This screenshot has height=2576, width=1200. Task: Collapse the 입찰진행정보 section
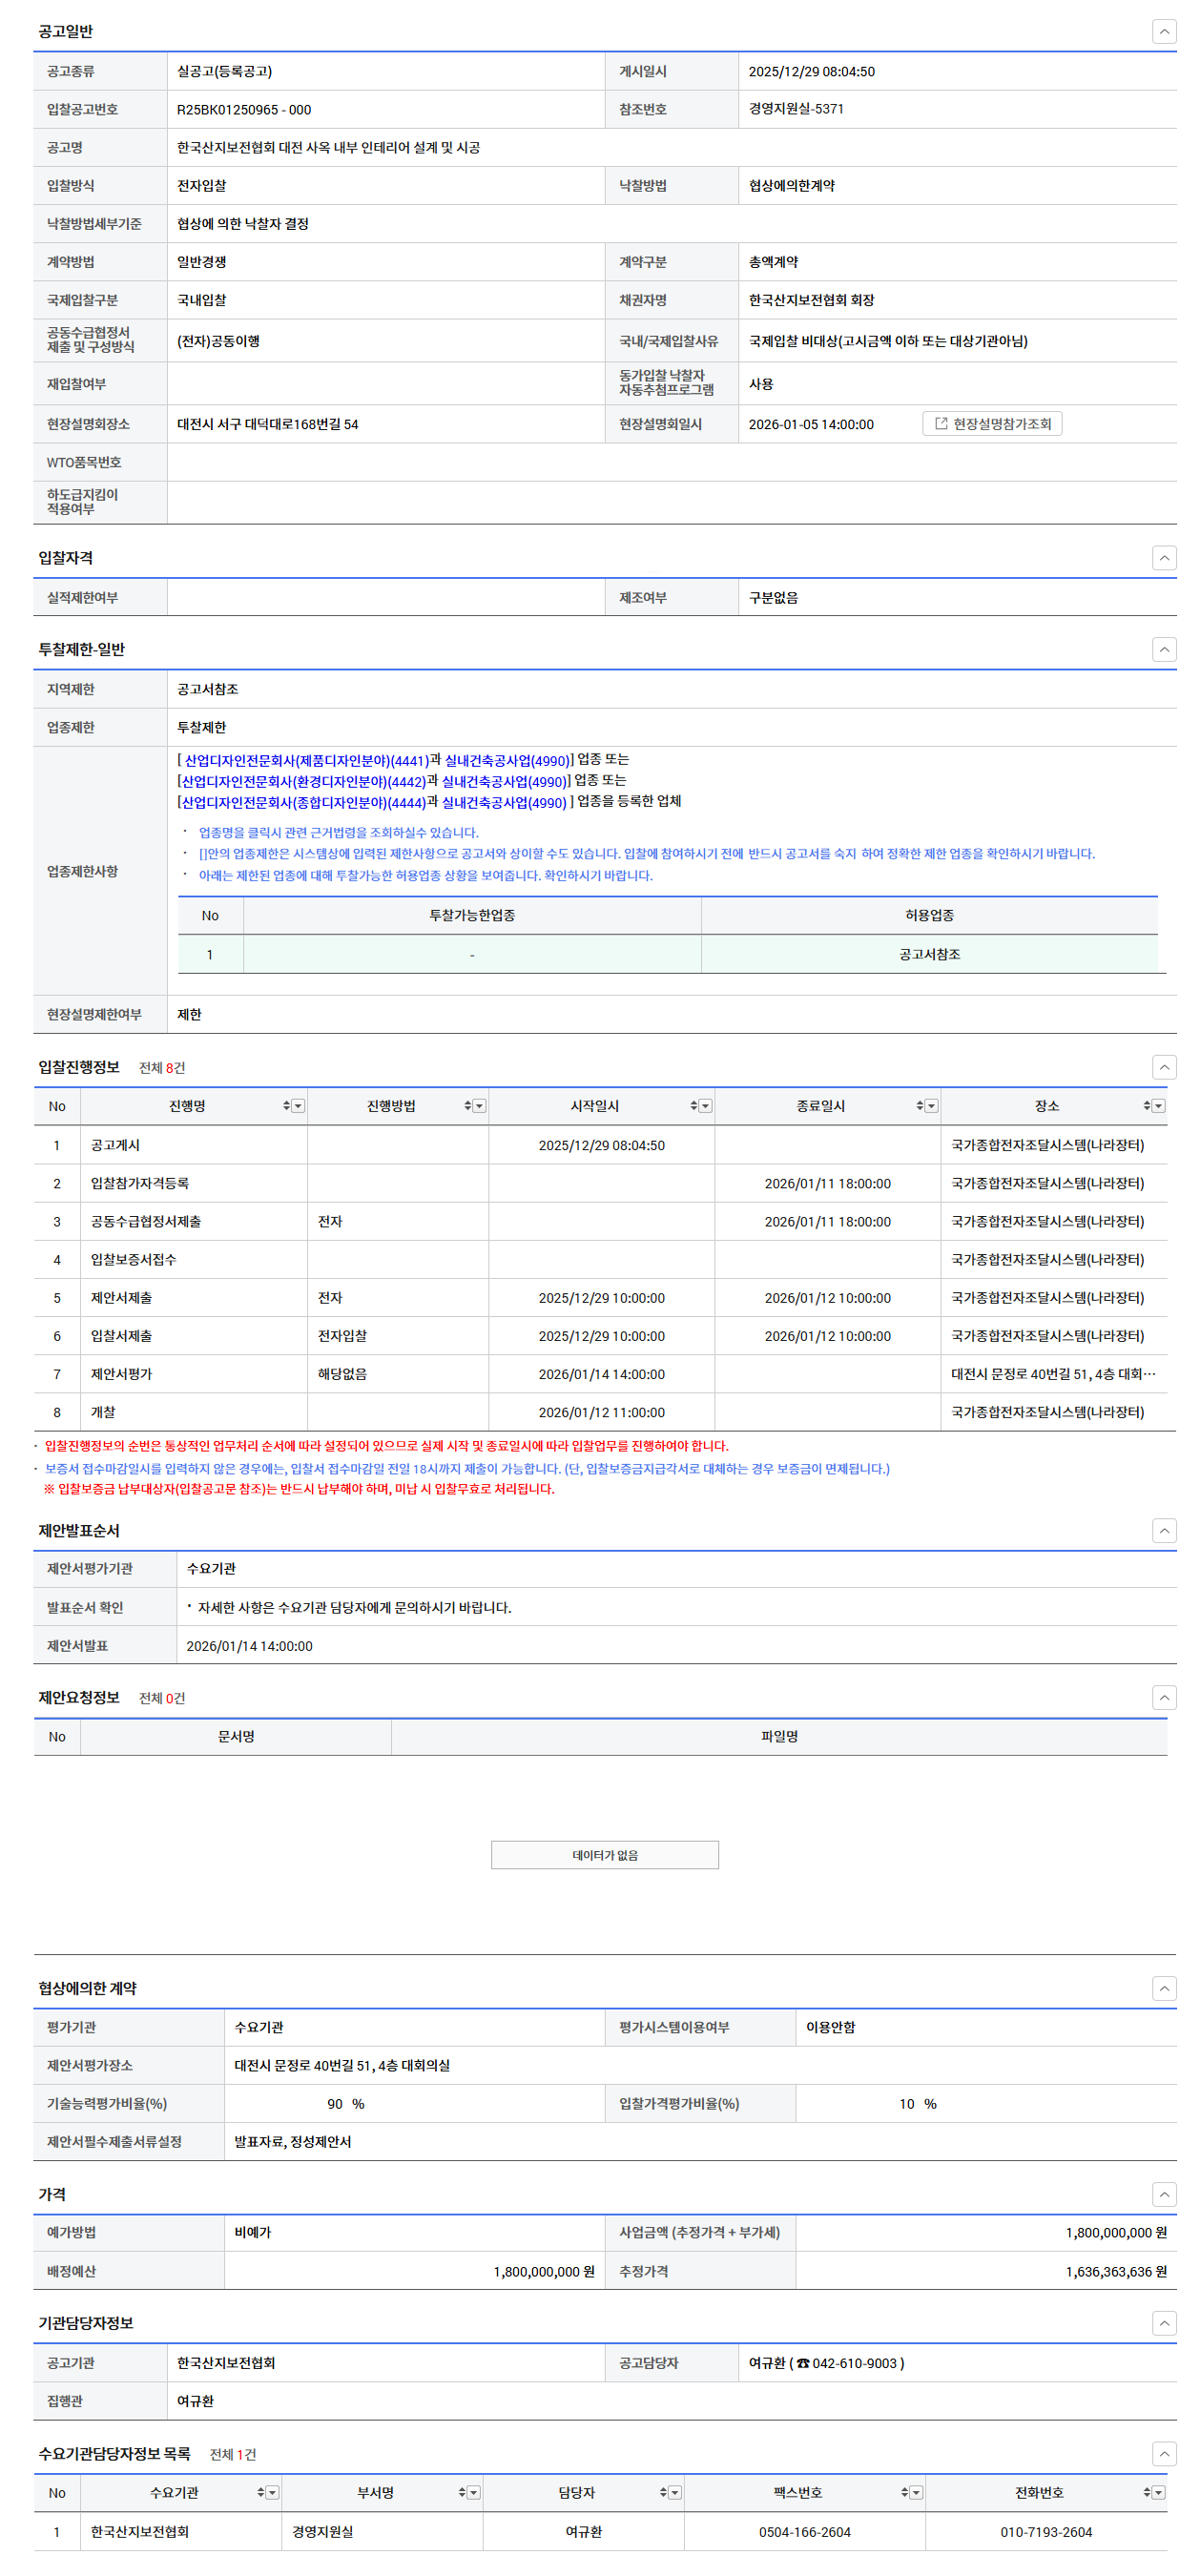click(x=1163, y=1067)
